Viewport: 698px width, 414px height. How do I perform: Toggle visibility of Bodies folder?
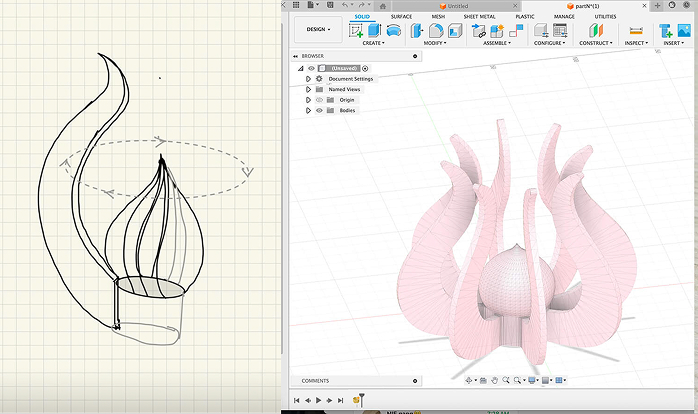click(x=319, y=110)
